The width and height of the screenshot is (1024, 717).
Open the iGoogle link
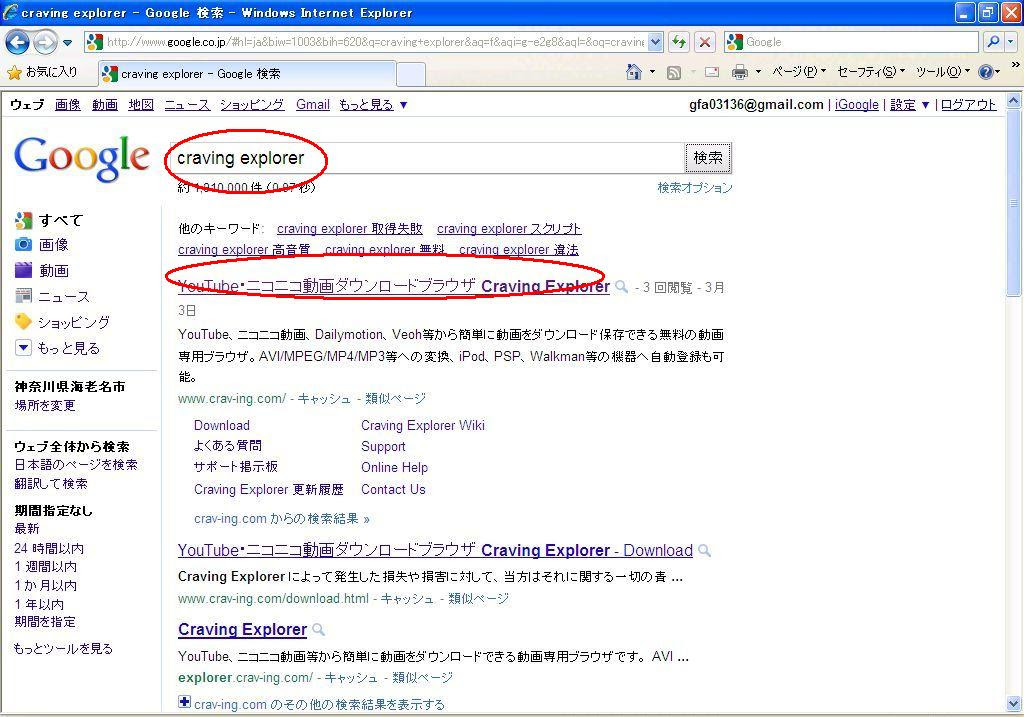[x=857, y=104]
